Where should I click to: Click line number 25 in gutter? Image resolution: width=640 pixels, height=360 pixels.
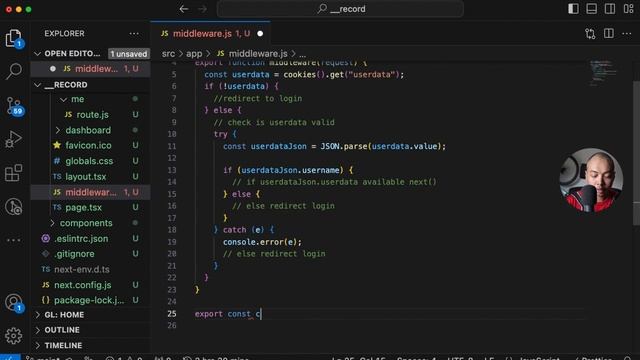(x=172, y=313)
